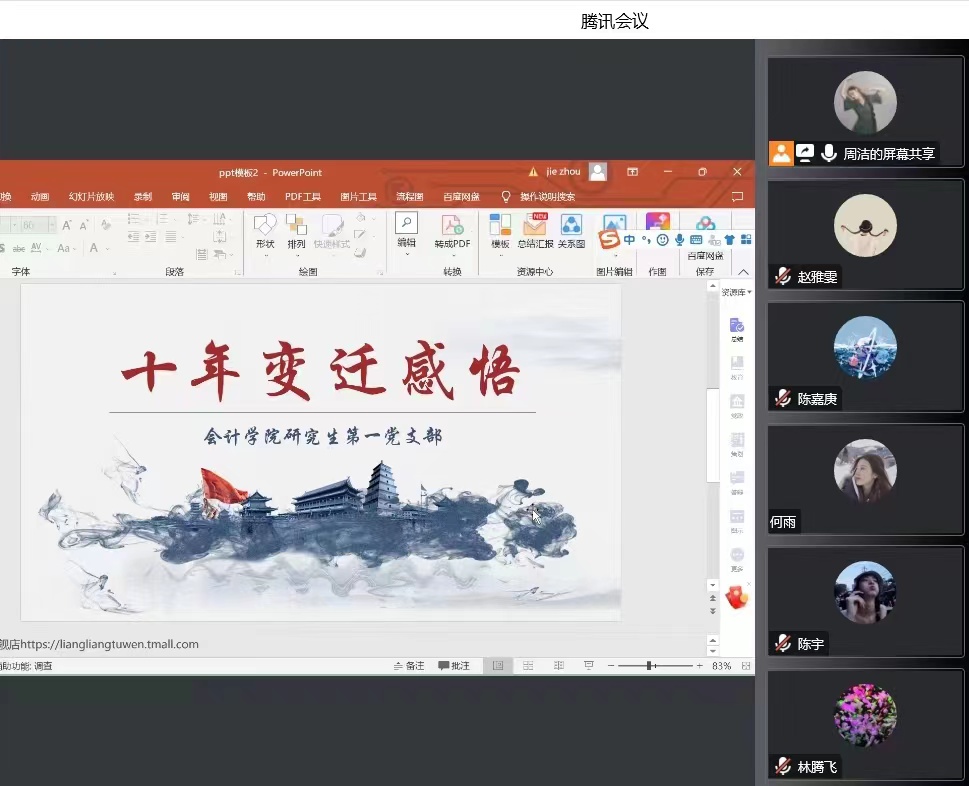Click the 形状 shapes icon
Viewport: 969px width, 786px height.
click(265, 230)
